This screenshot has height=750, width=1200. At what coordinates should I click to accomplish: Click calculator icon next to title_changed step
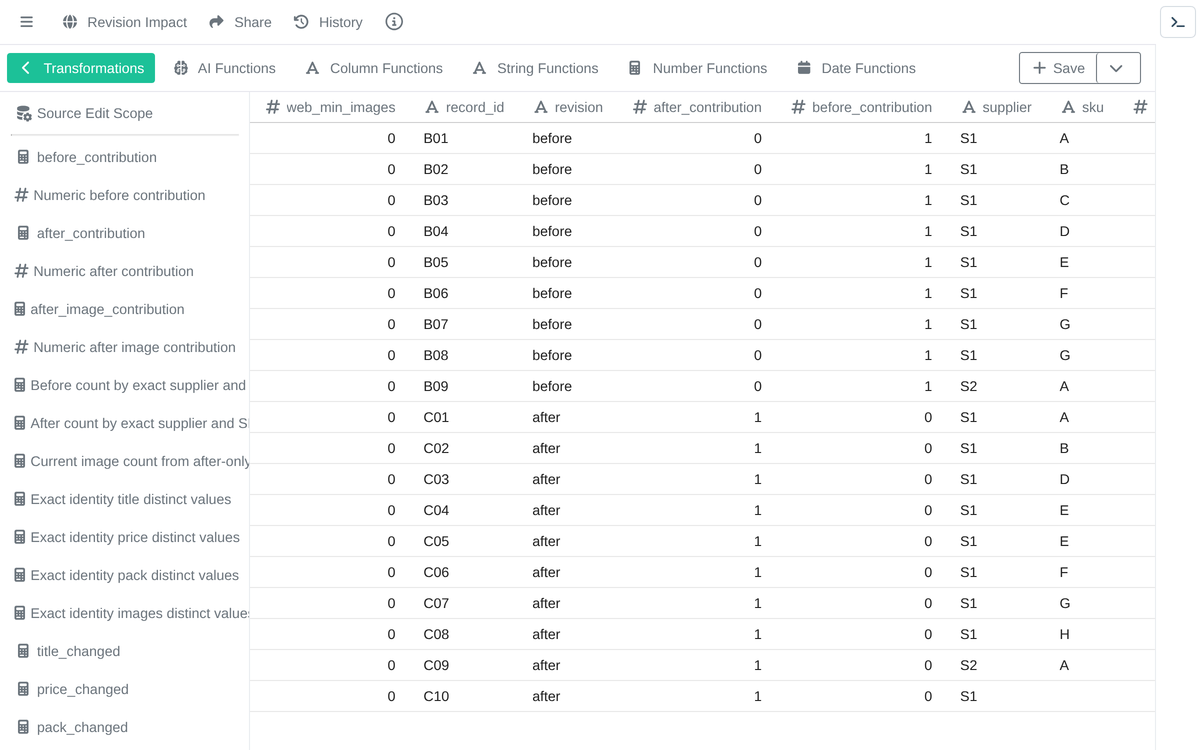point(24,651)
